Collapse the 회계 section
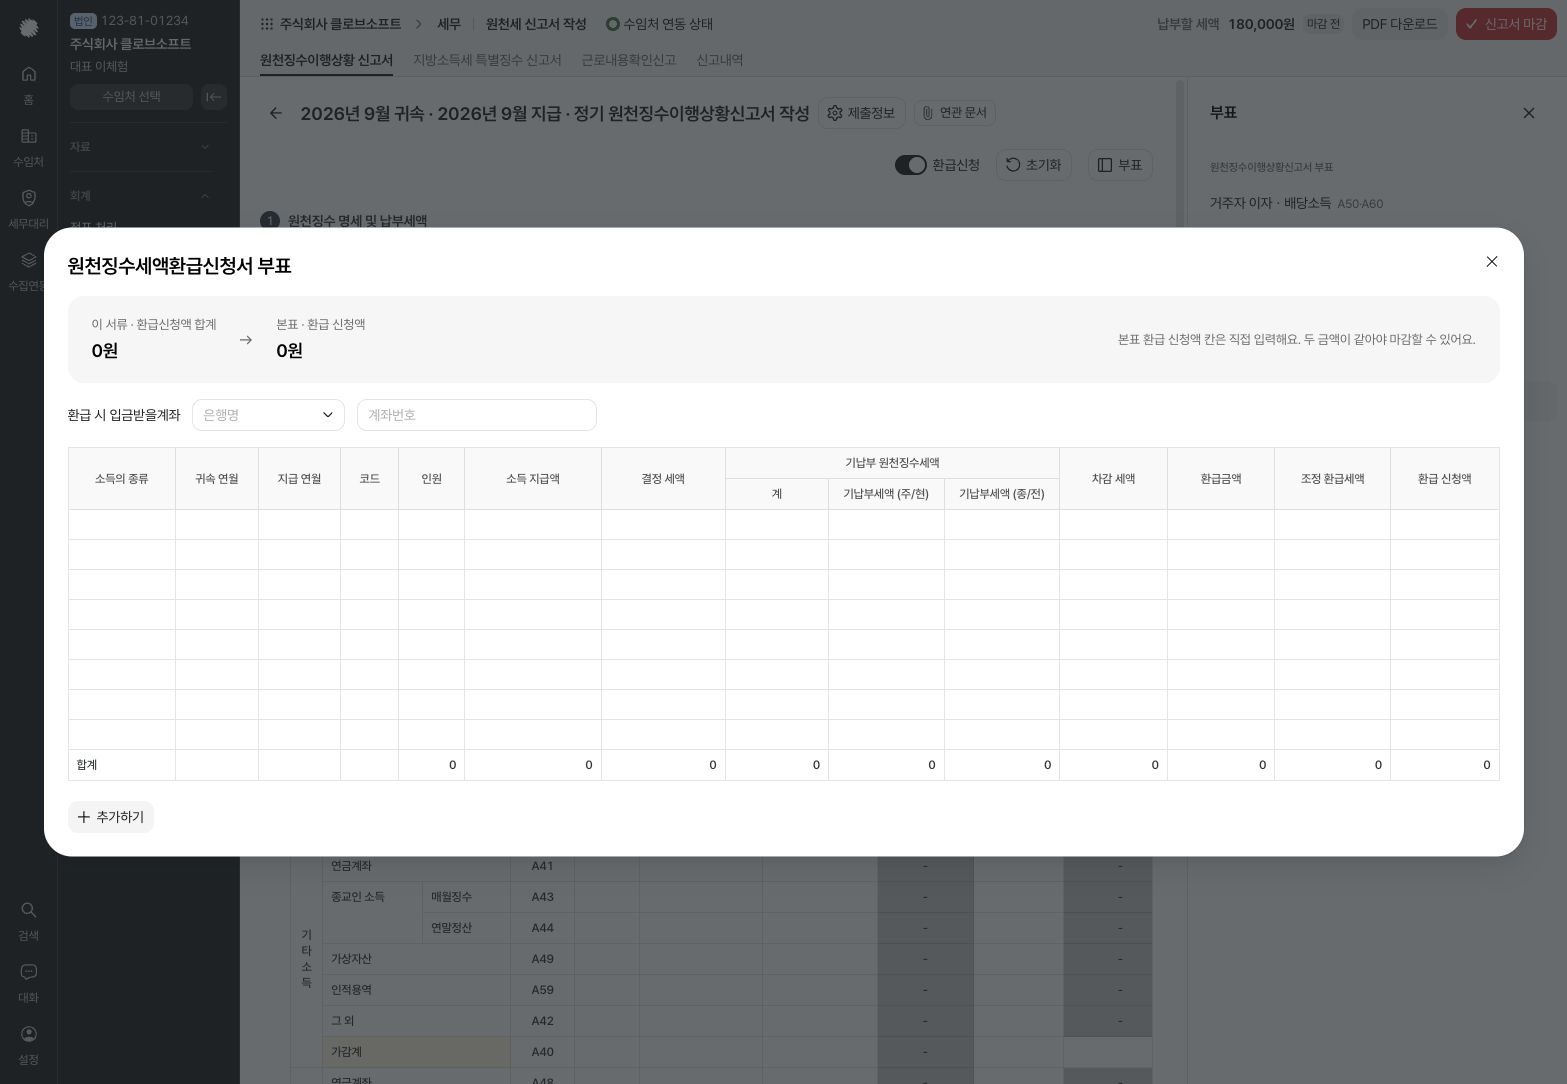Image resolution: width=1567 pixels, height=1084 pixels. [140, 196]
